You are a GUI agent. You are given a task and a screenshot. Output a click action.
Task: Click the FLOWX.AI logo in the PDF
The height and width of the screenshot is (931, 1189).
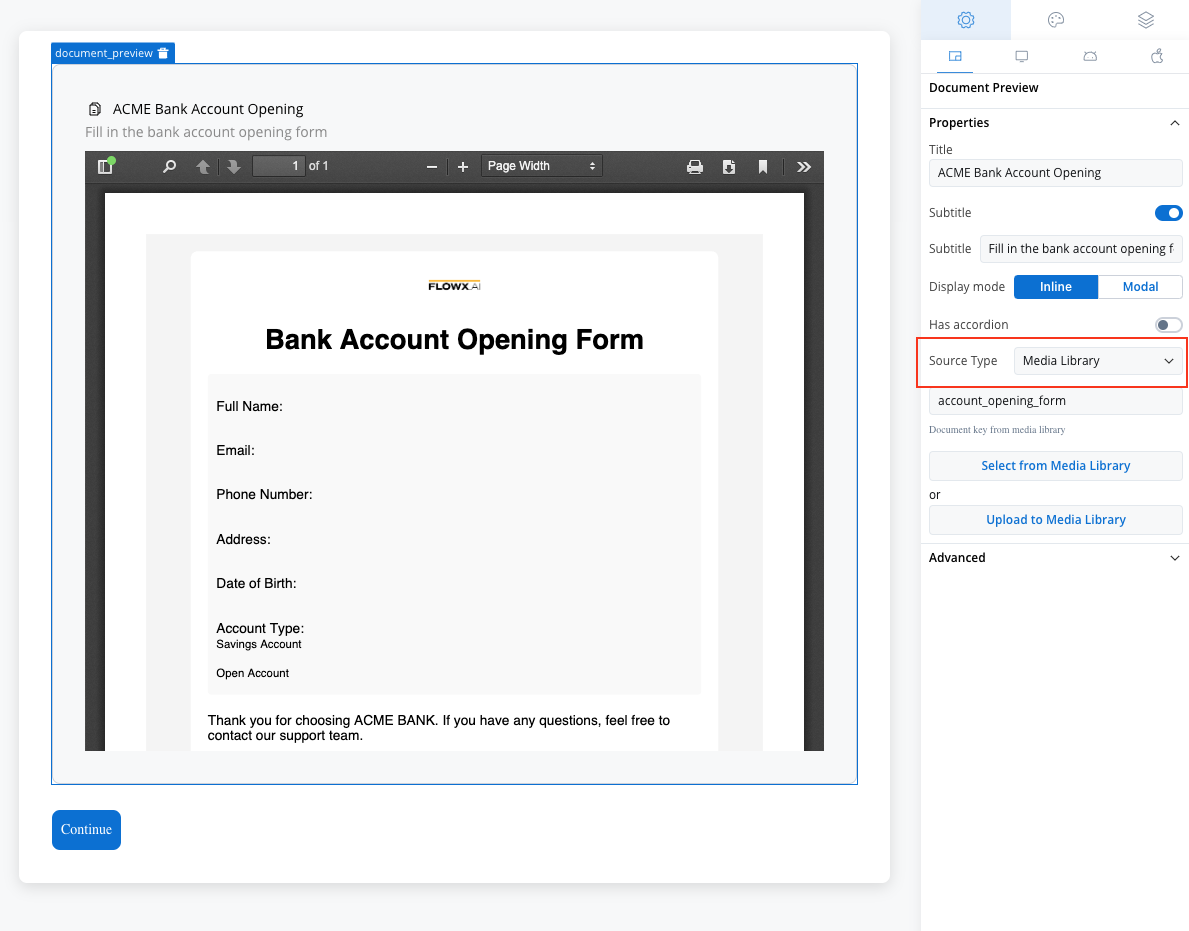(454, 286)
